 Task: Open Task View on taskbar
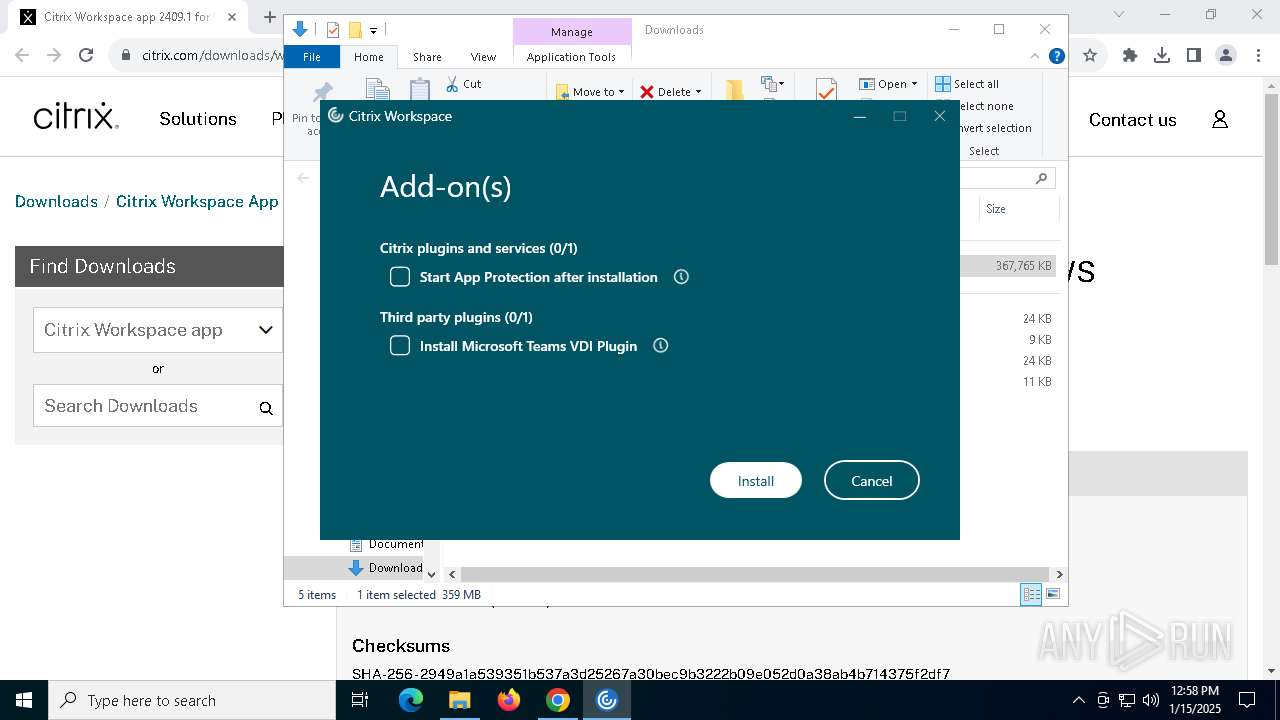point(360,700)
